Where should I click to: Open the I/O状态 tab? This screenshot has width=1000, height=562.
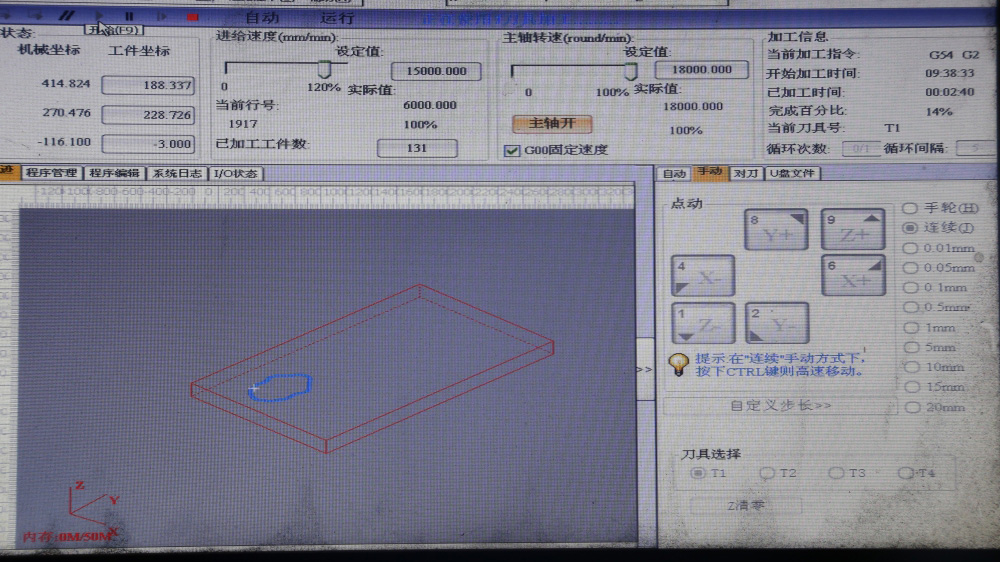[235, 174]
